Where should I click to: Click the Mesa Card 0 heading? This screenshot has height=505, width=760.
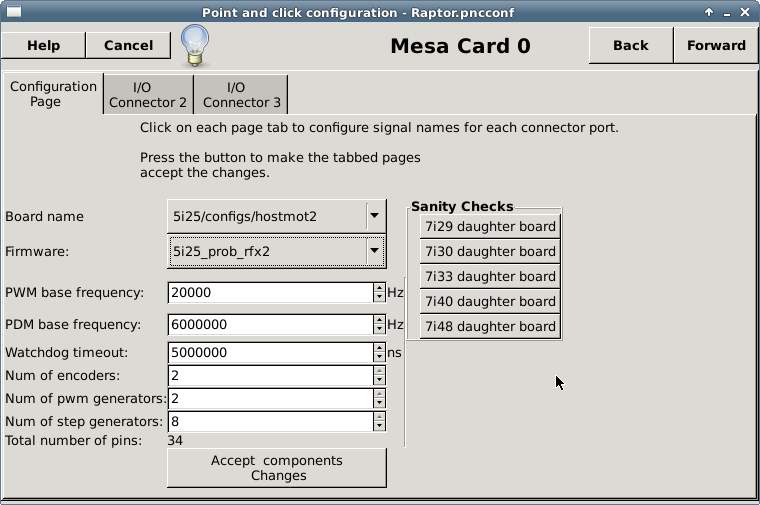(x=460, y=46)
